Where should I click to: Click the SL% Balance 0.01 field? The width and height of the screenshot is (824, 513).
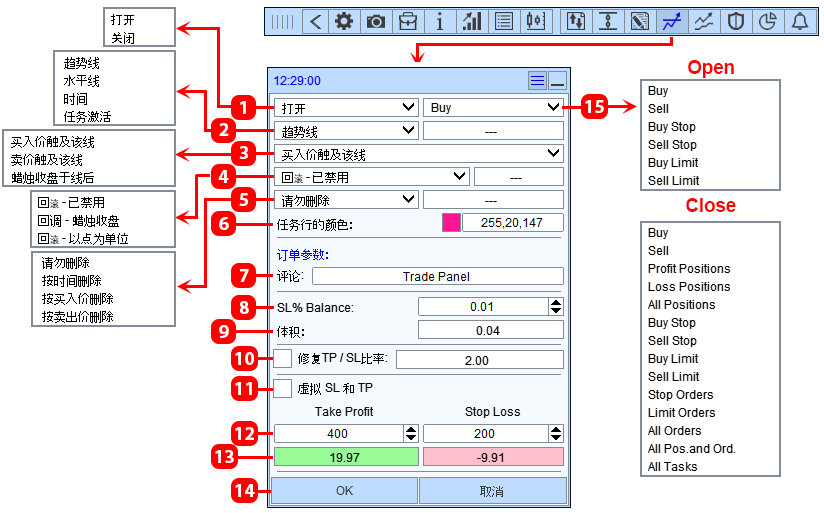(483, 306)
